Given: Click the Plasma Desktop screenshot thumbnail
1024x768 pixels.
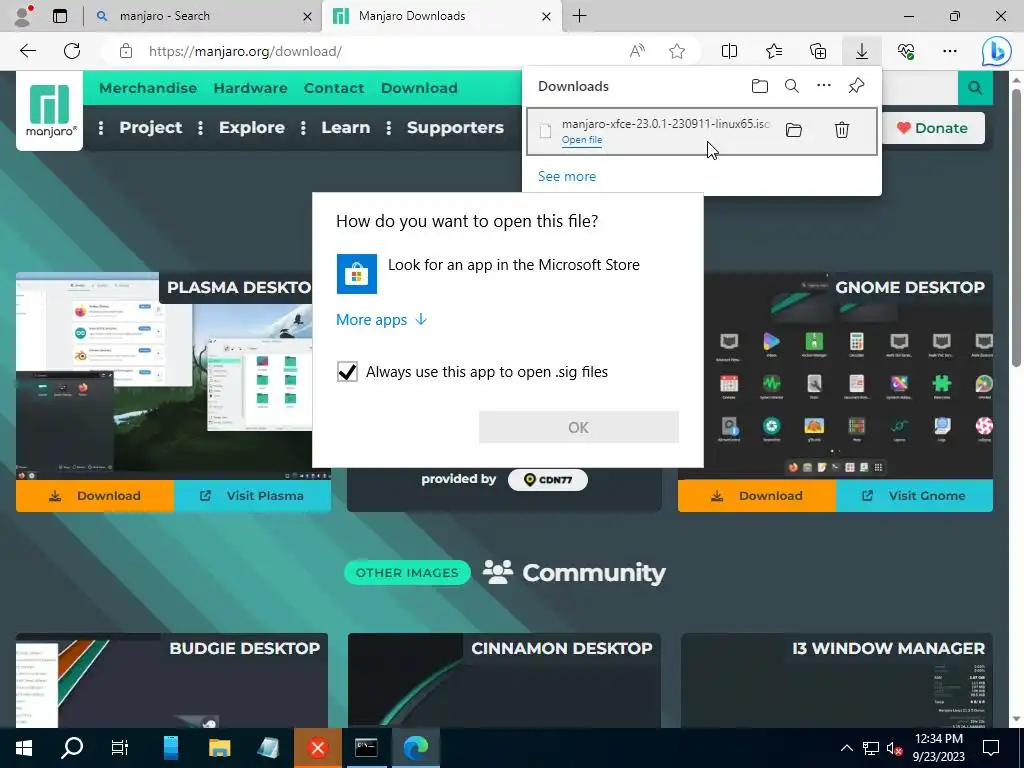Looking at the screenshot, I should (163, 376).
